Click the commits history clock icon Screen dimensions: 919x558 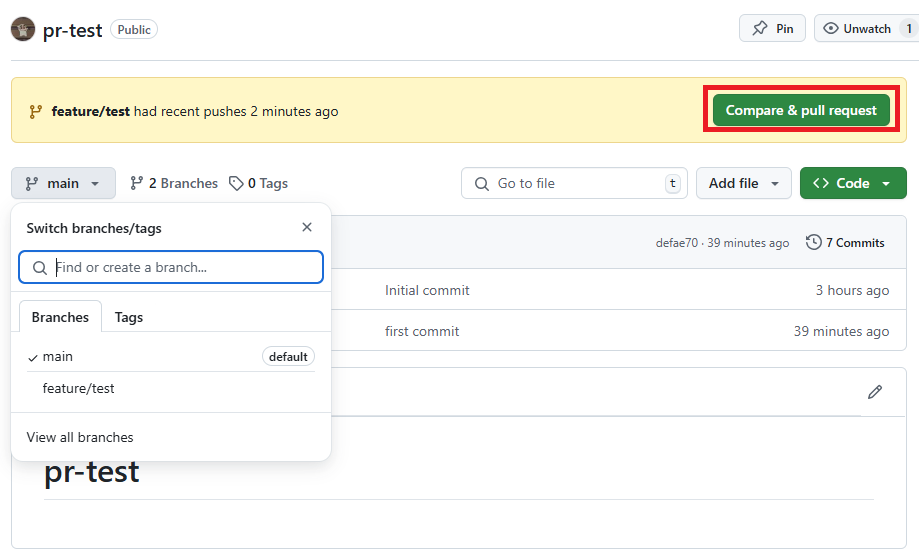[x=814, y=242]
